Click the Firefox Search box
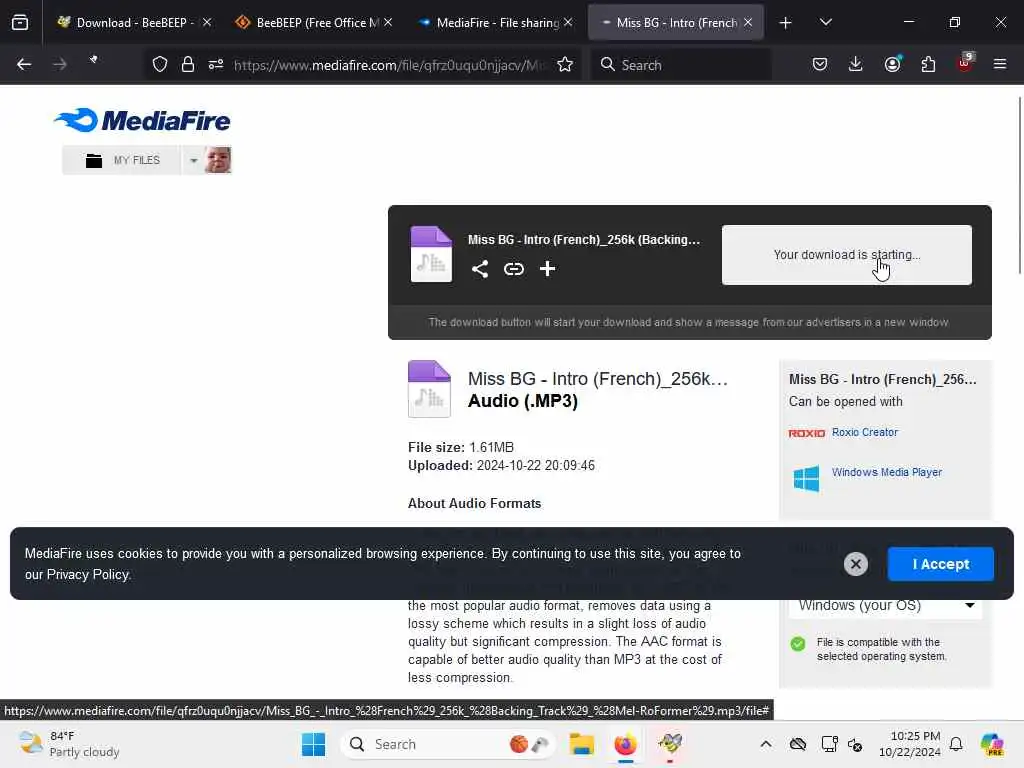Image resolution: width=1024 pixels, height=768 pixels. click(x=681, y=65)
